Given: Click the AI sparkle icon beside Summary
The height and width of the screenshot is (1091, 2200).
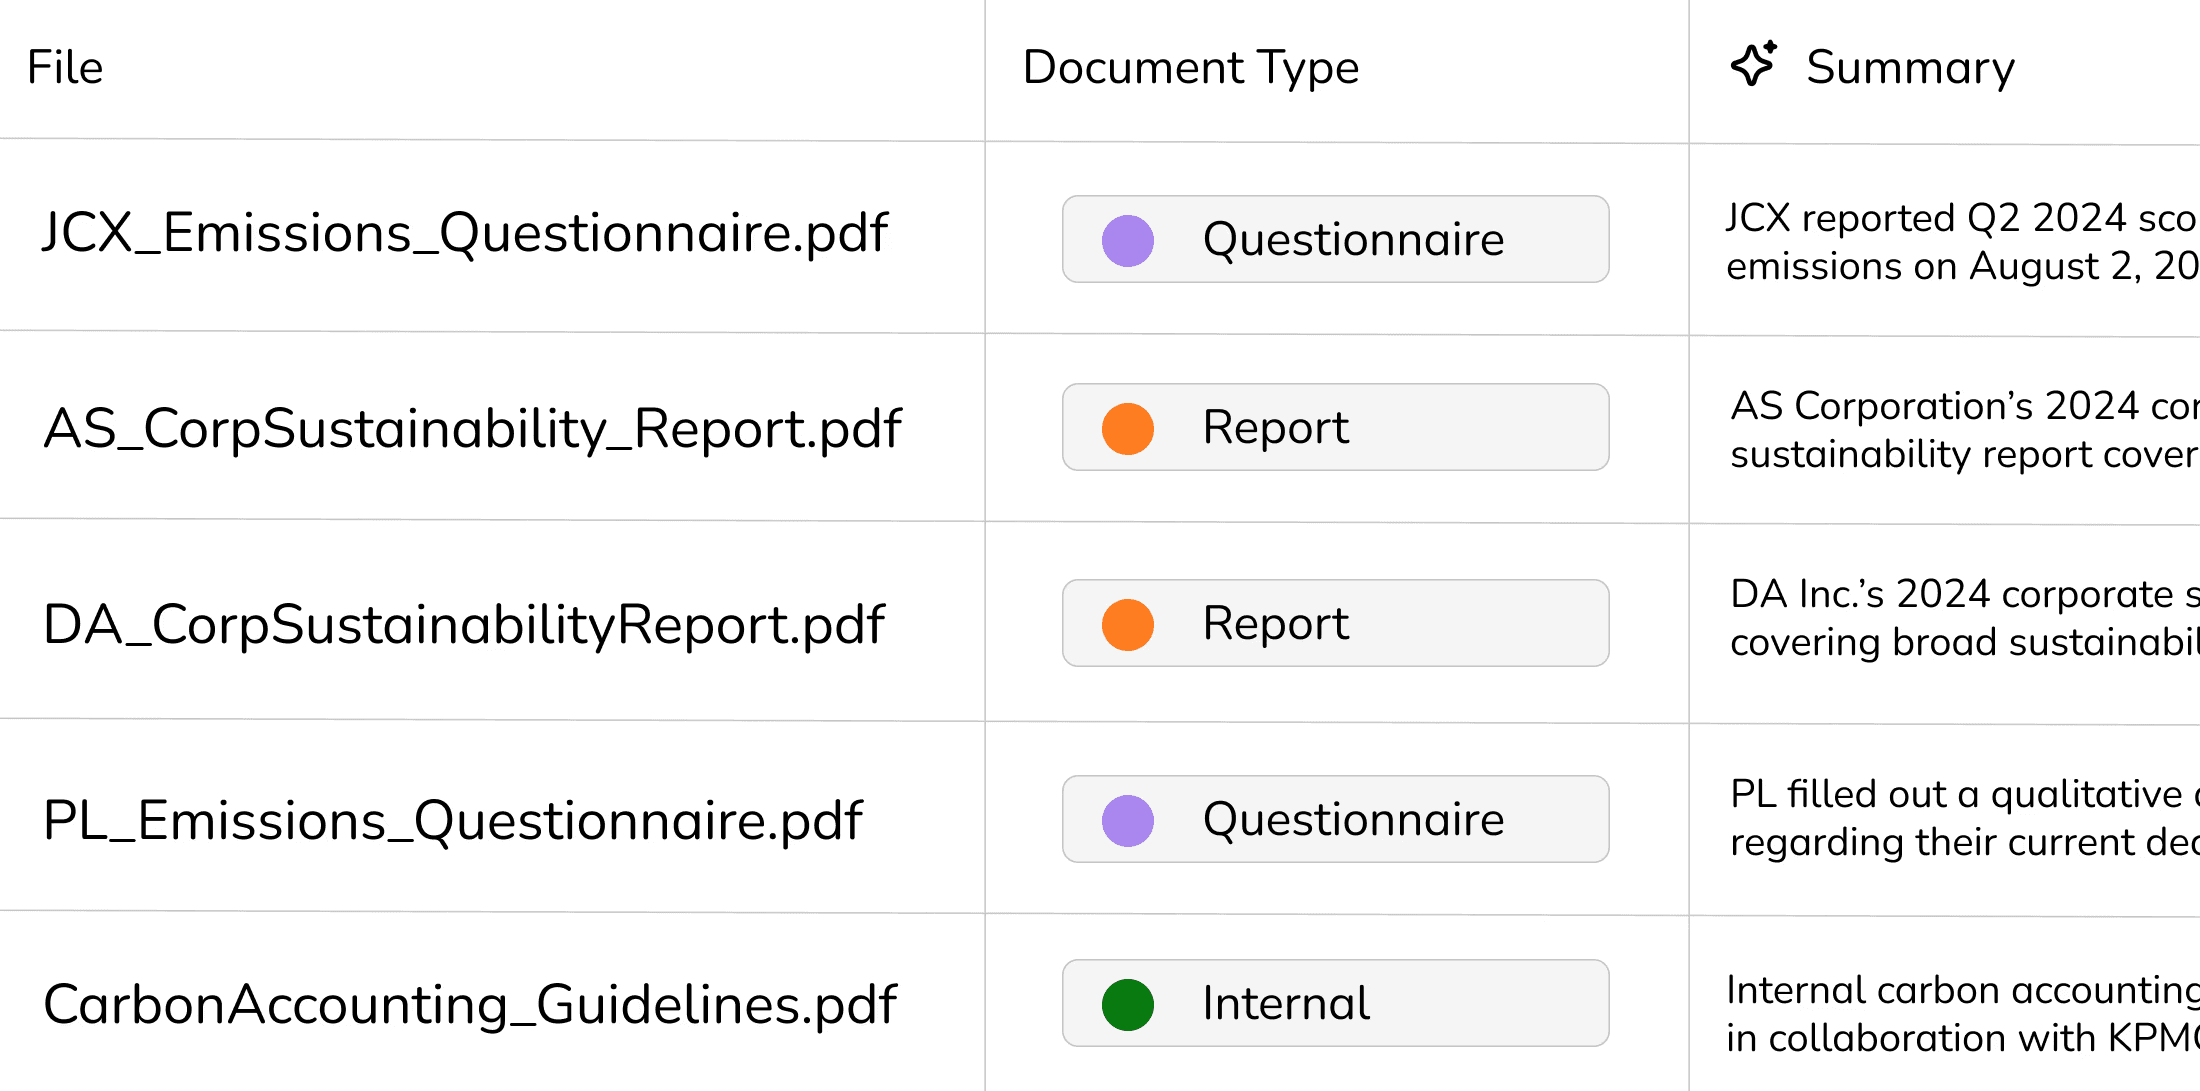Looking at the screenshot, I should pyautogui.click(x=1754, y=64).
